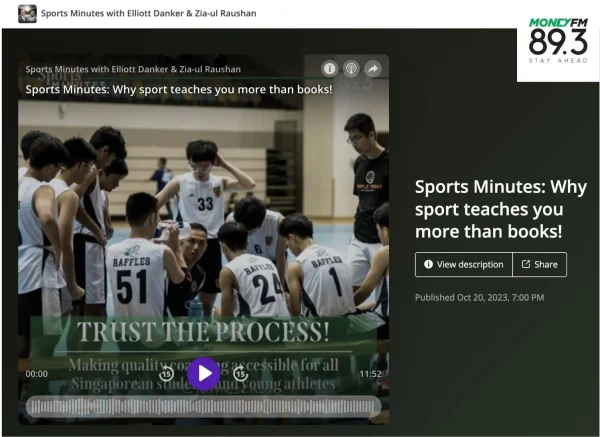Open episode info icon in player
The width and height of the screenshot is (600, 437).
pos(329,69)
